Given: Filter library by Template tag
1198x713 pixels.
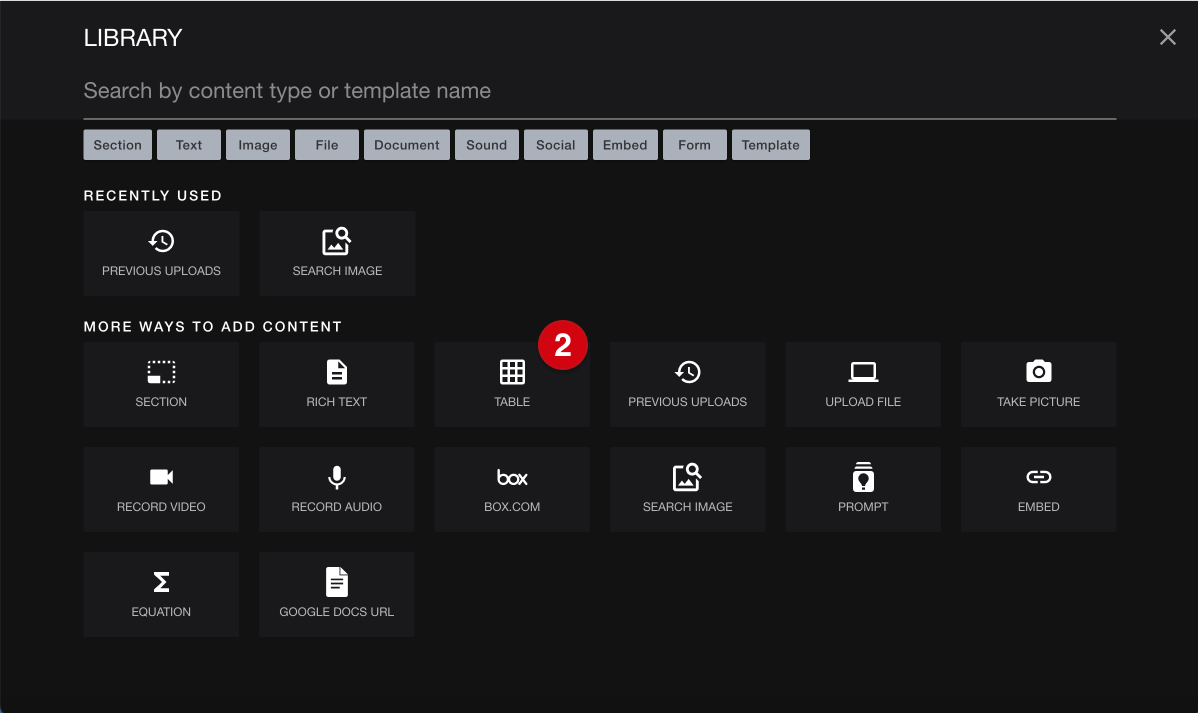Looking at the screenshot, I should point(770,144).
